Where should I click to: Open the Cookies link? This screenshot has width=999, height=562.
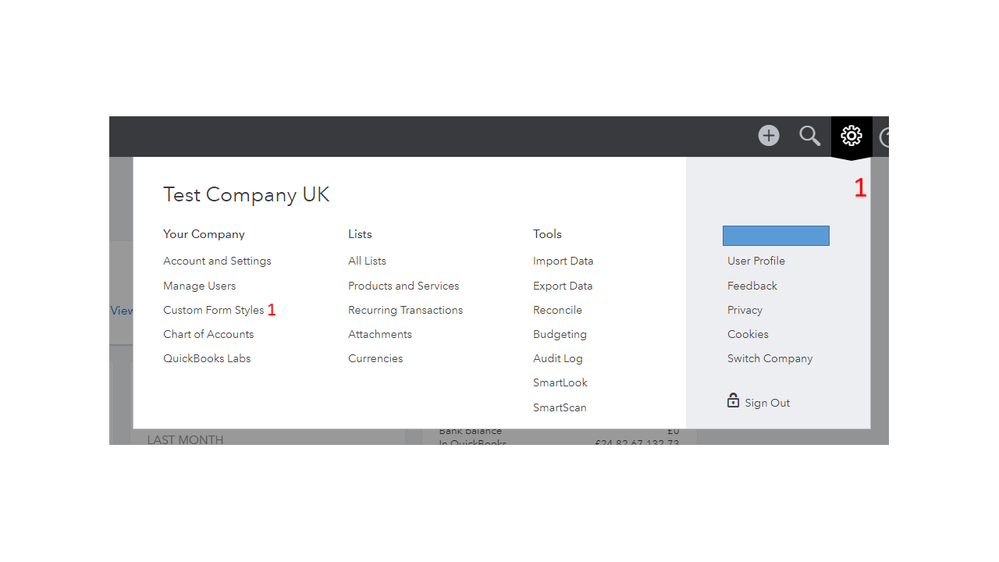point(748,335)
